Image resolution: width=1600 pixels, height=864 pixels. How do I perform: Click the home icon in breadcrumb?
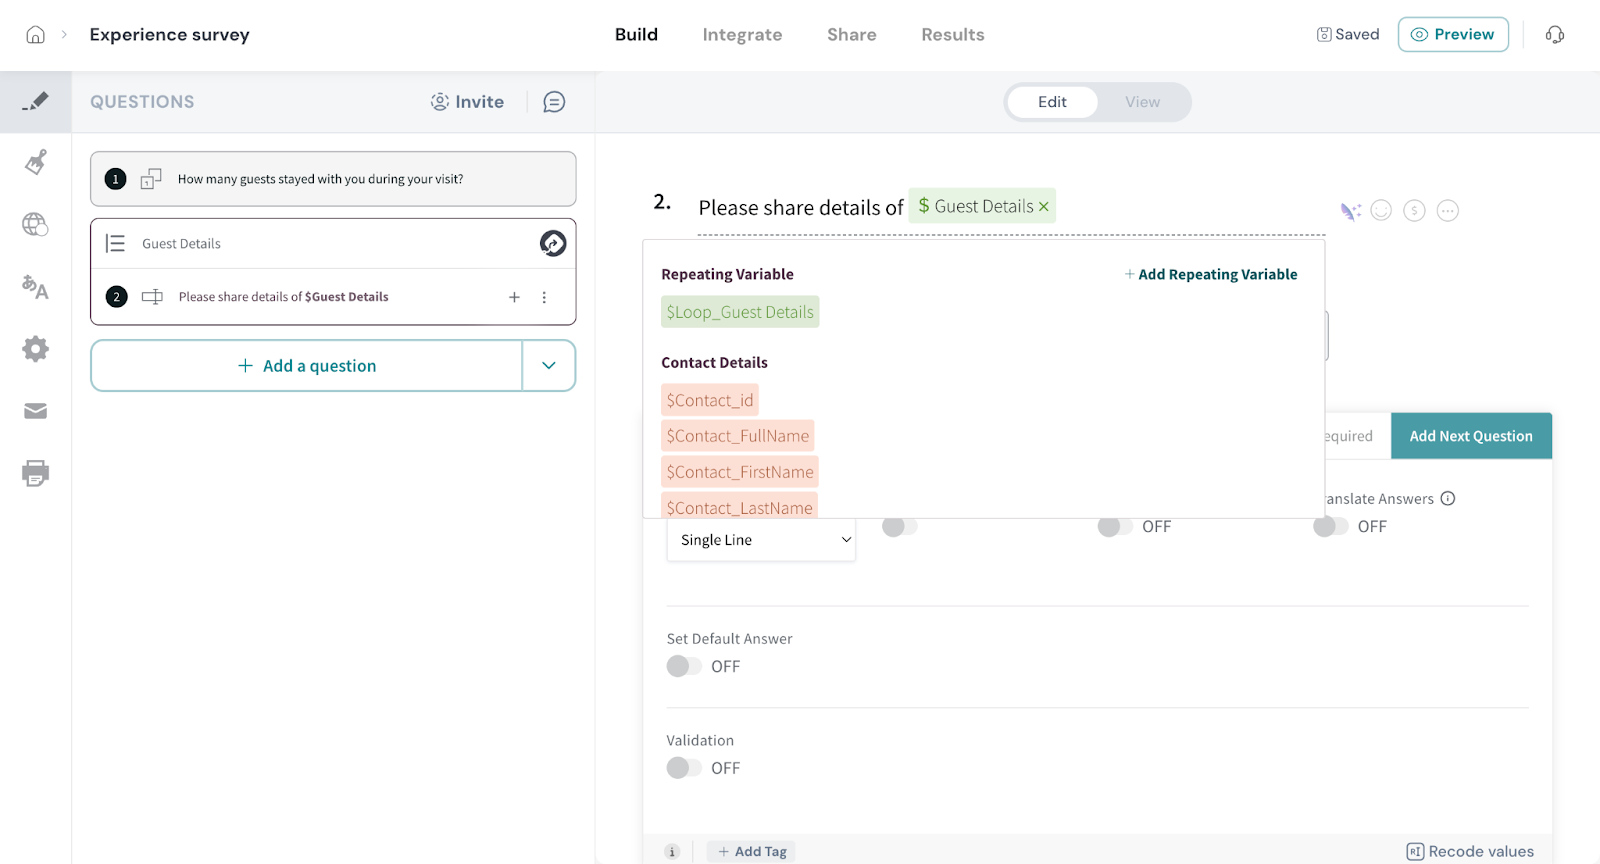(35, 35)
